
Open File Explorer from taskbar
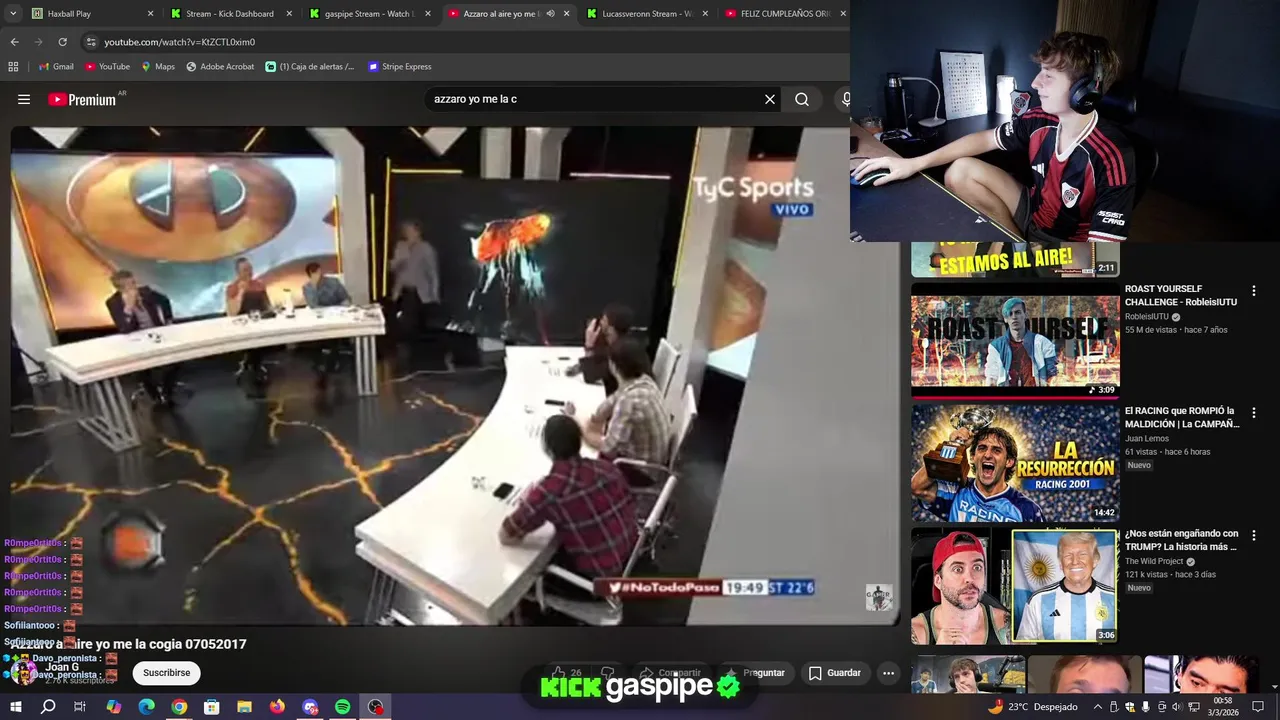(244, 707)
